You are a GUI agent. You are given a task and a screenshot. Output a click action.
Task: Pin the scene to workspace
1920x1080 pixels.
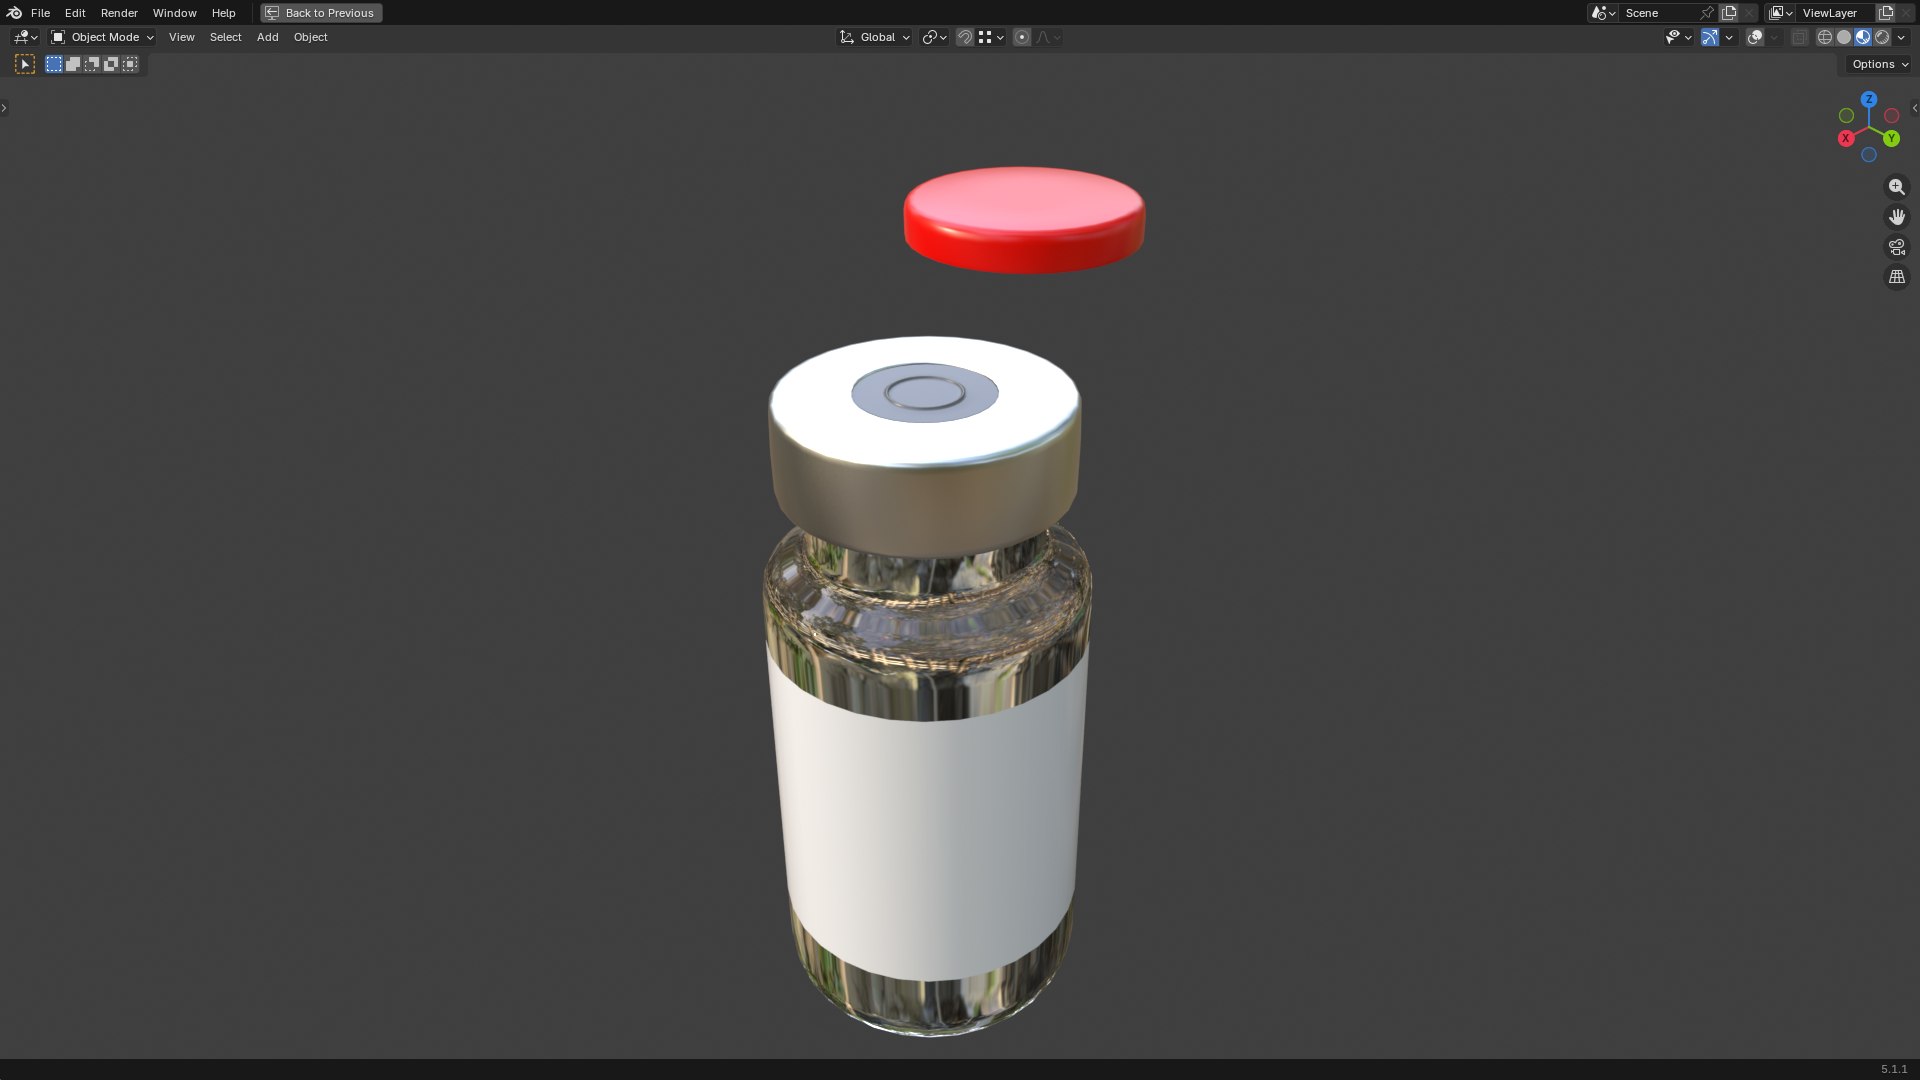(x=1707, y=13)
